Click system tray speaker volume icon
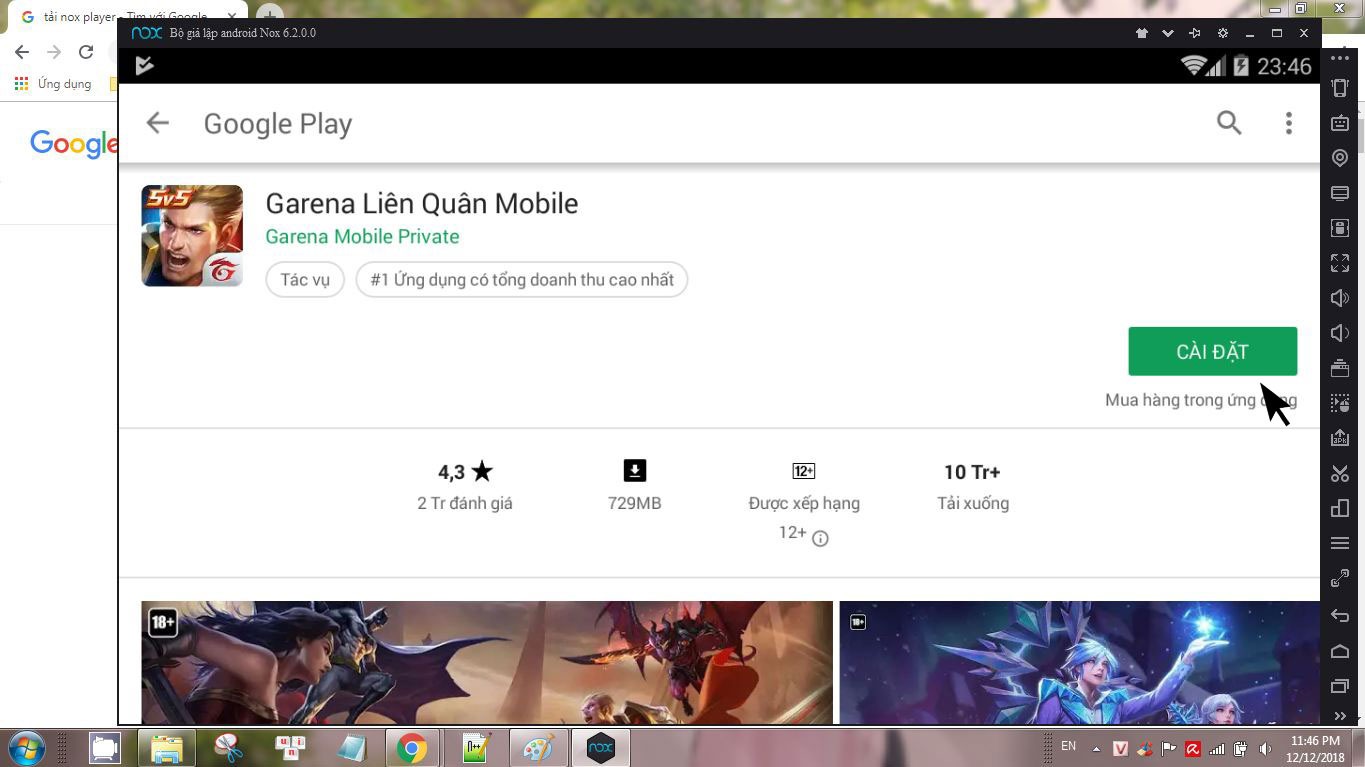Screen dimensions: 1365x767 point(1265,748)
